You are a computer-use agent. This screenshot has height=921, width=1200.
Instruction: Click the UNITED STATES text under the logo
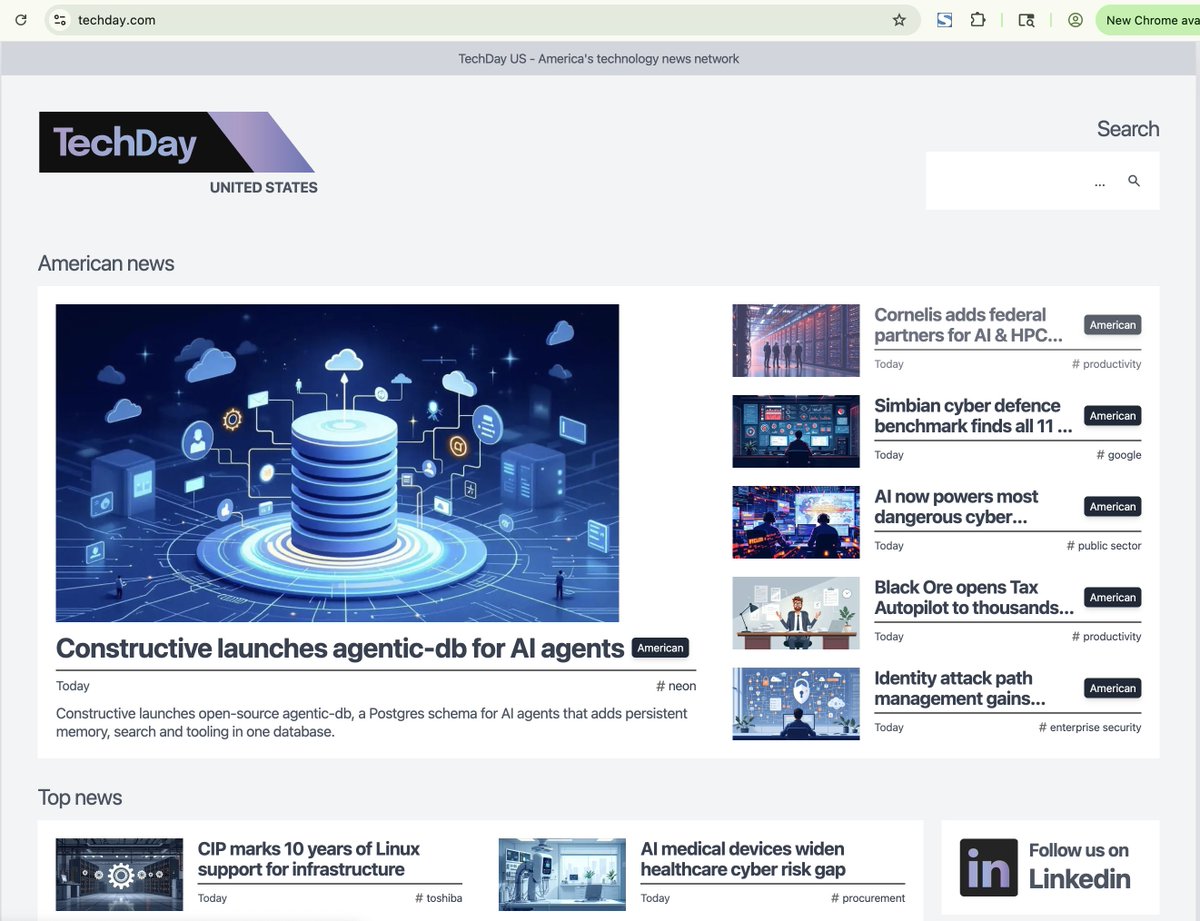click(x=264, y=187)
